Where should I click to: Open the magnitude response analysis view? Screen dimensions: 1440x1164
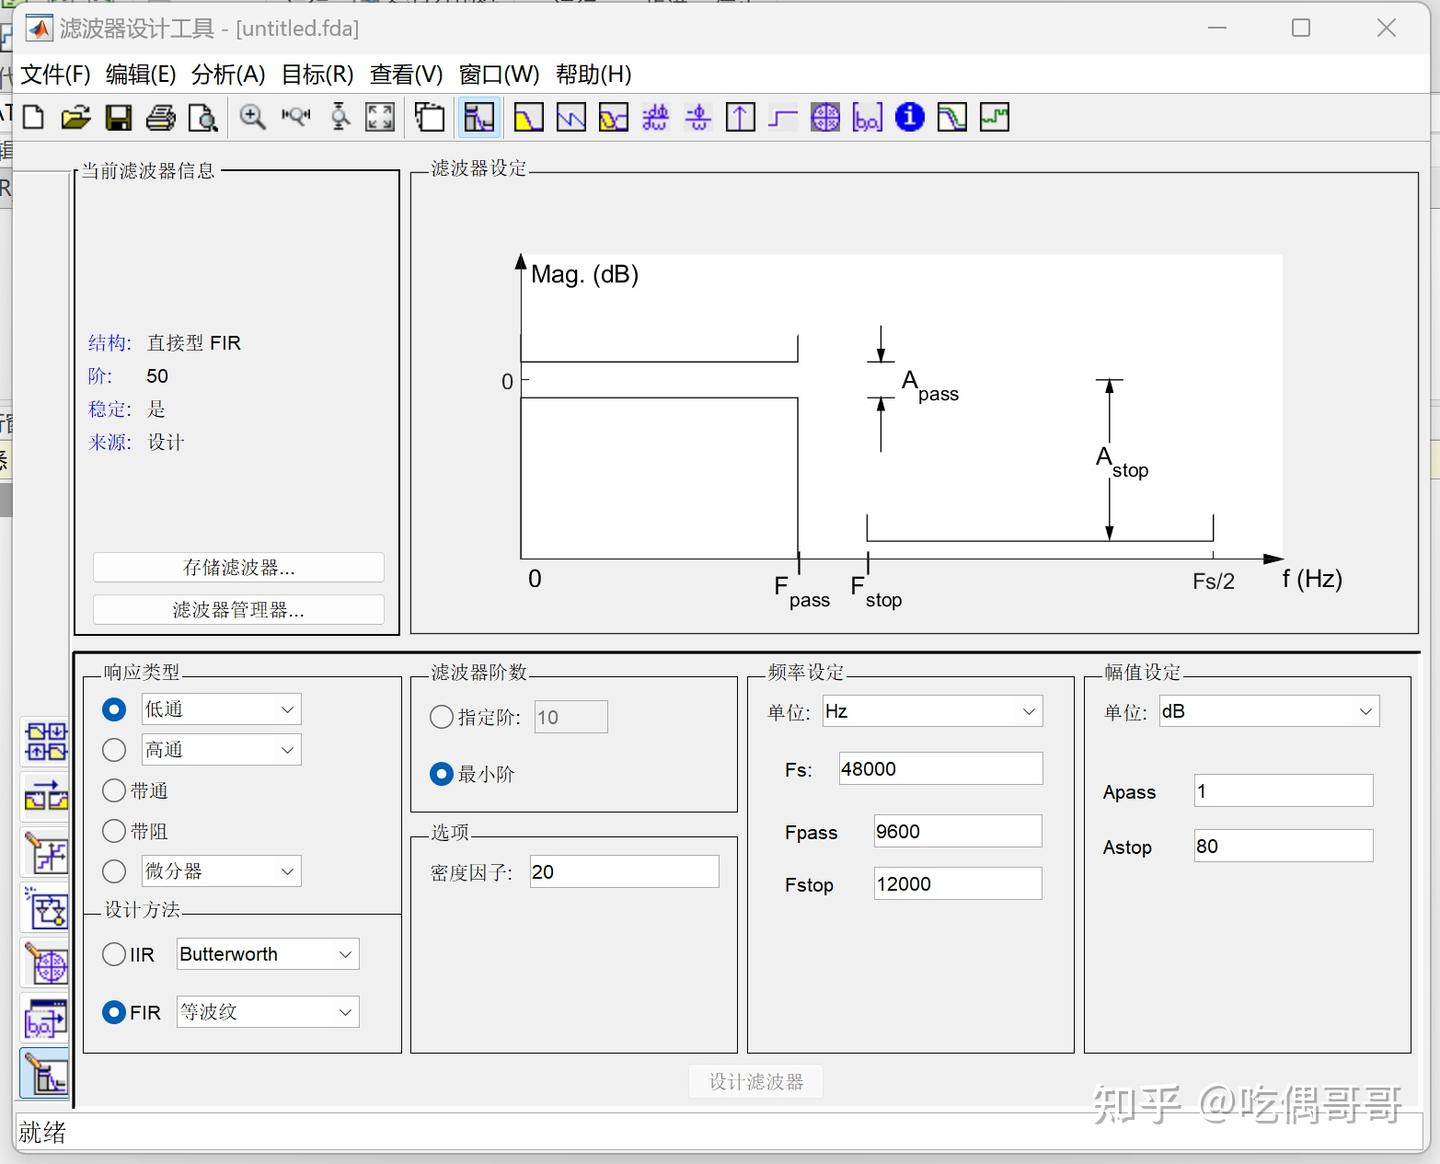[x=529, y=117]
